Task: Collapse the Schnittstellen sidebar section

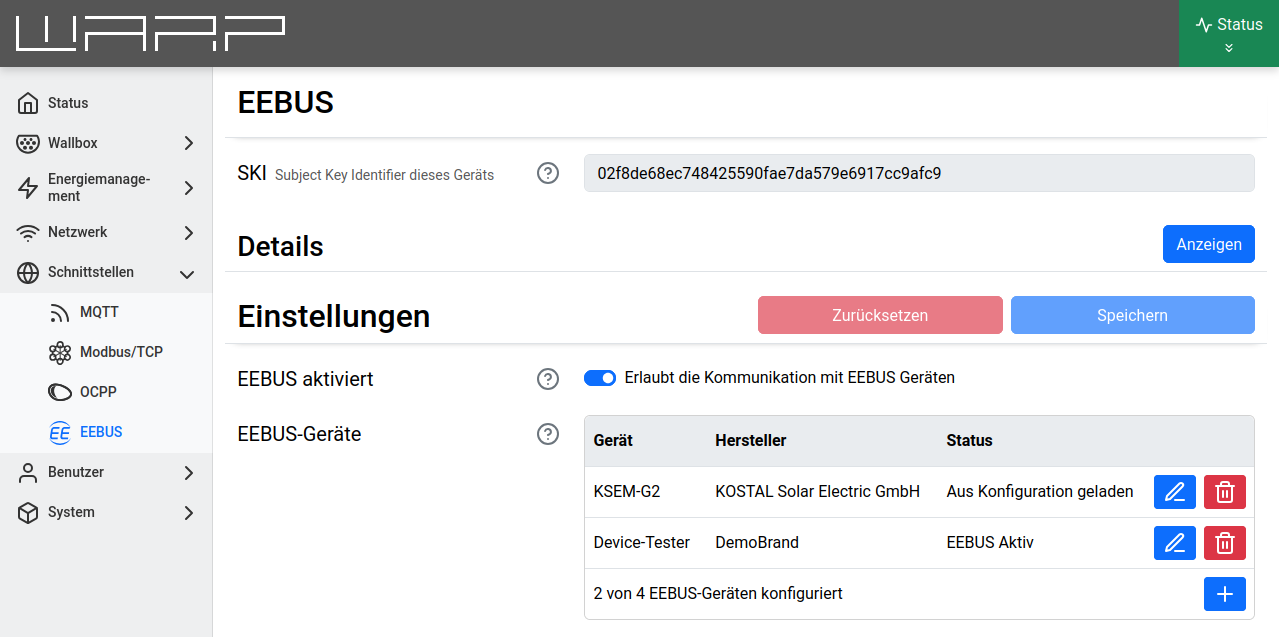Action: pos(106,272)
